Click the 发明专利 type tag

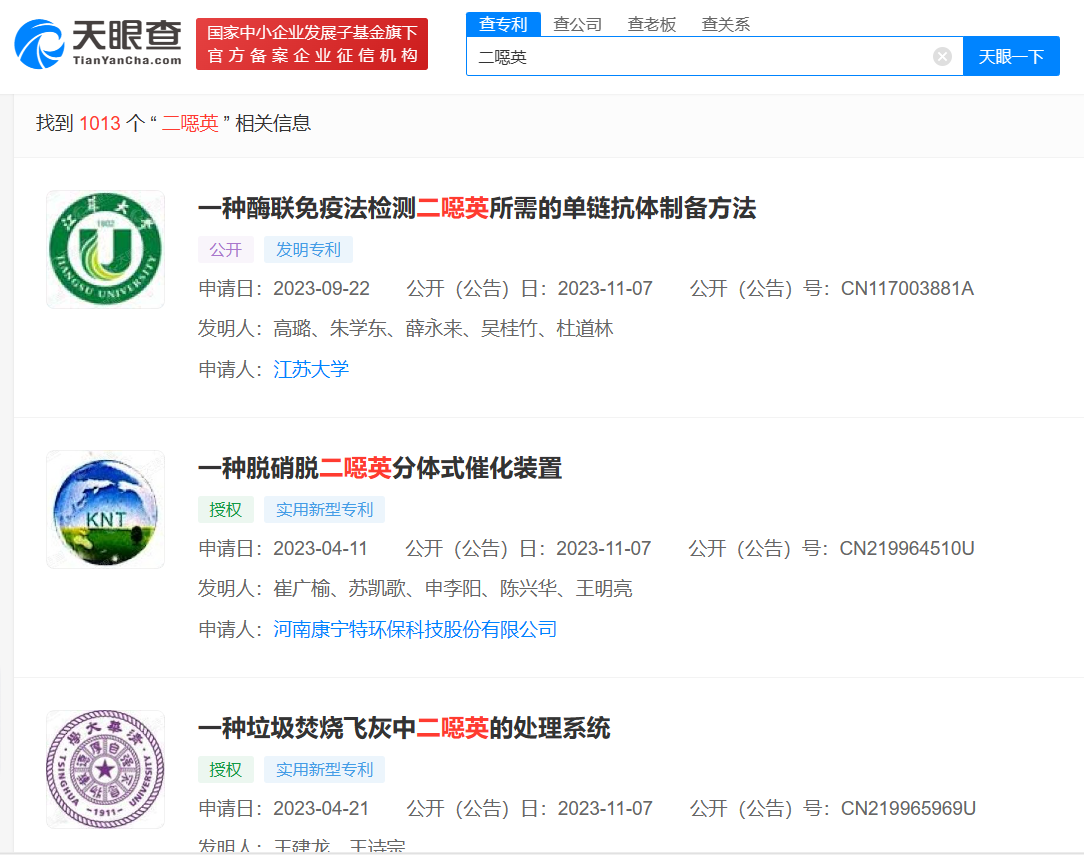point(308,250)
